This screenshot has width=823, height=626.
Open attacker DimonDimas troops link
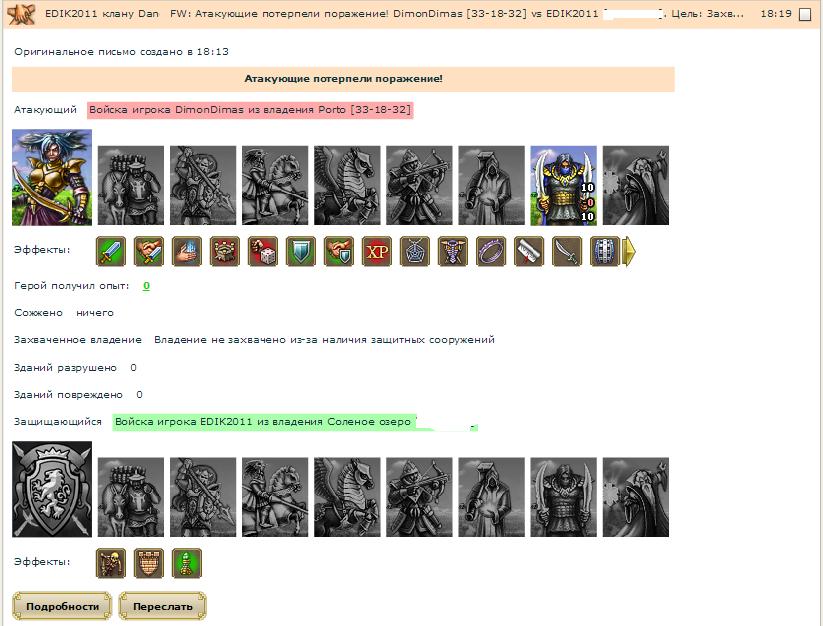tap(250, 110)
